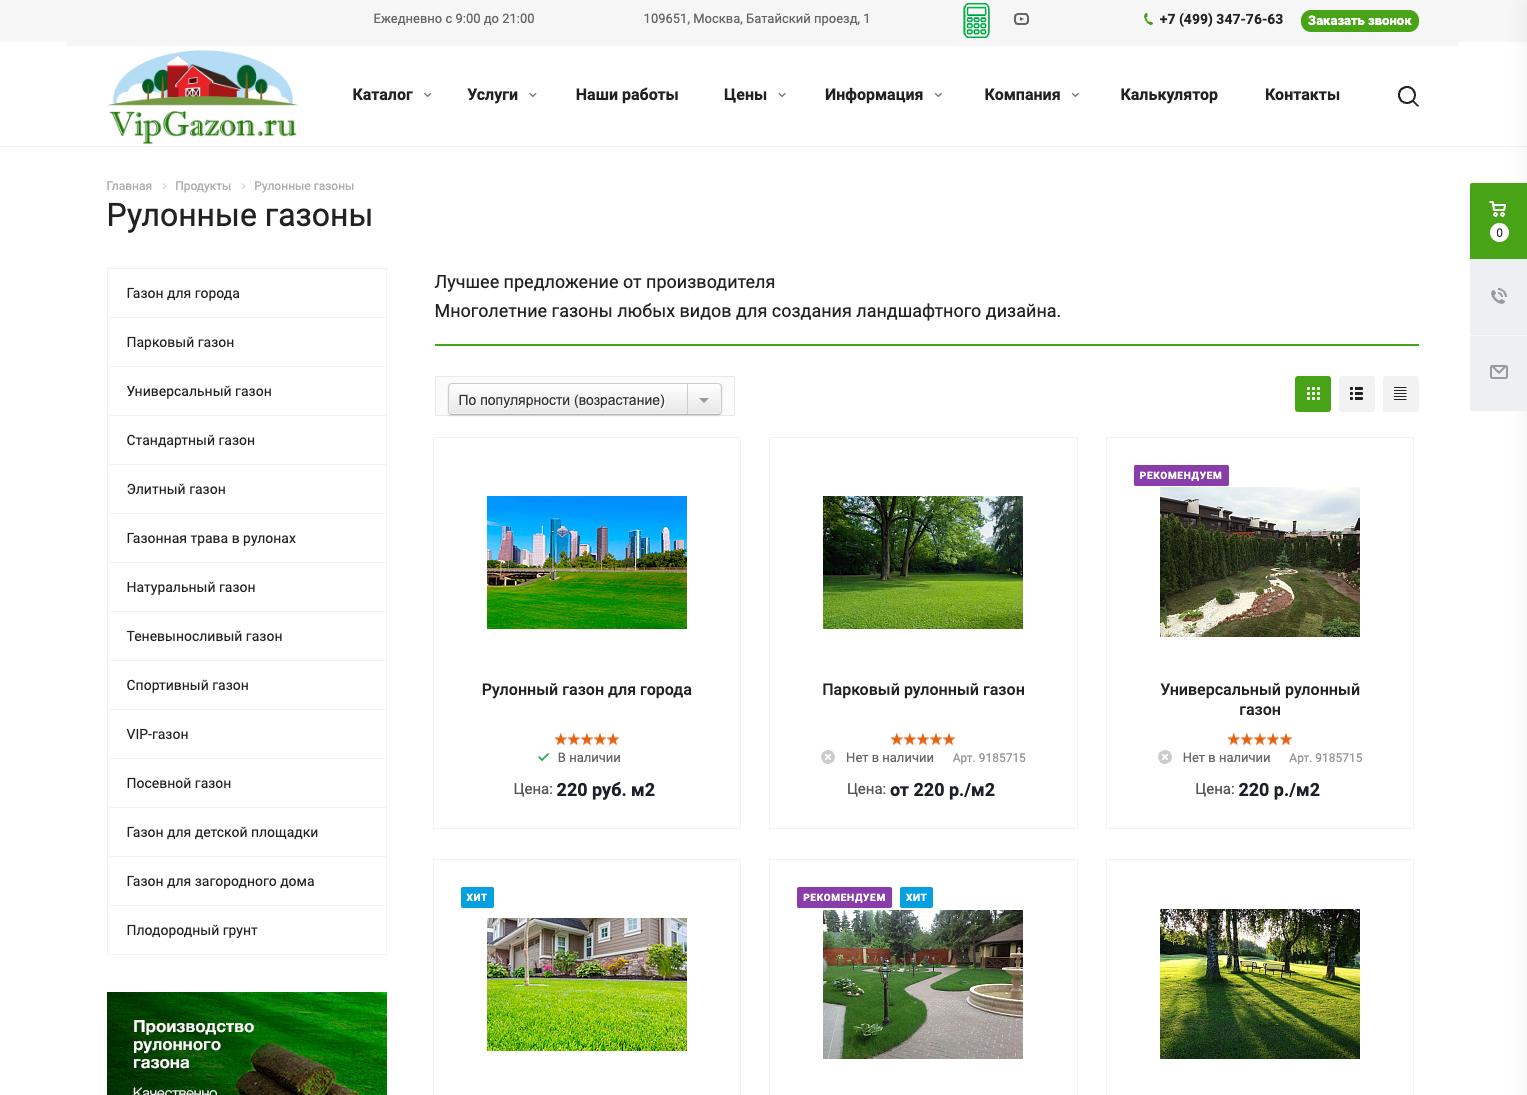The height and width of the screenshot is (1095, 1527).
Task: Click five-star rating of Парковый рулонный газон
Action: point(922,740)
